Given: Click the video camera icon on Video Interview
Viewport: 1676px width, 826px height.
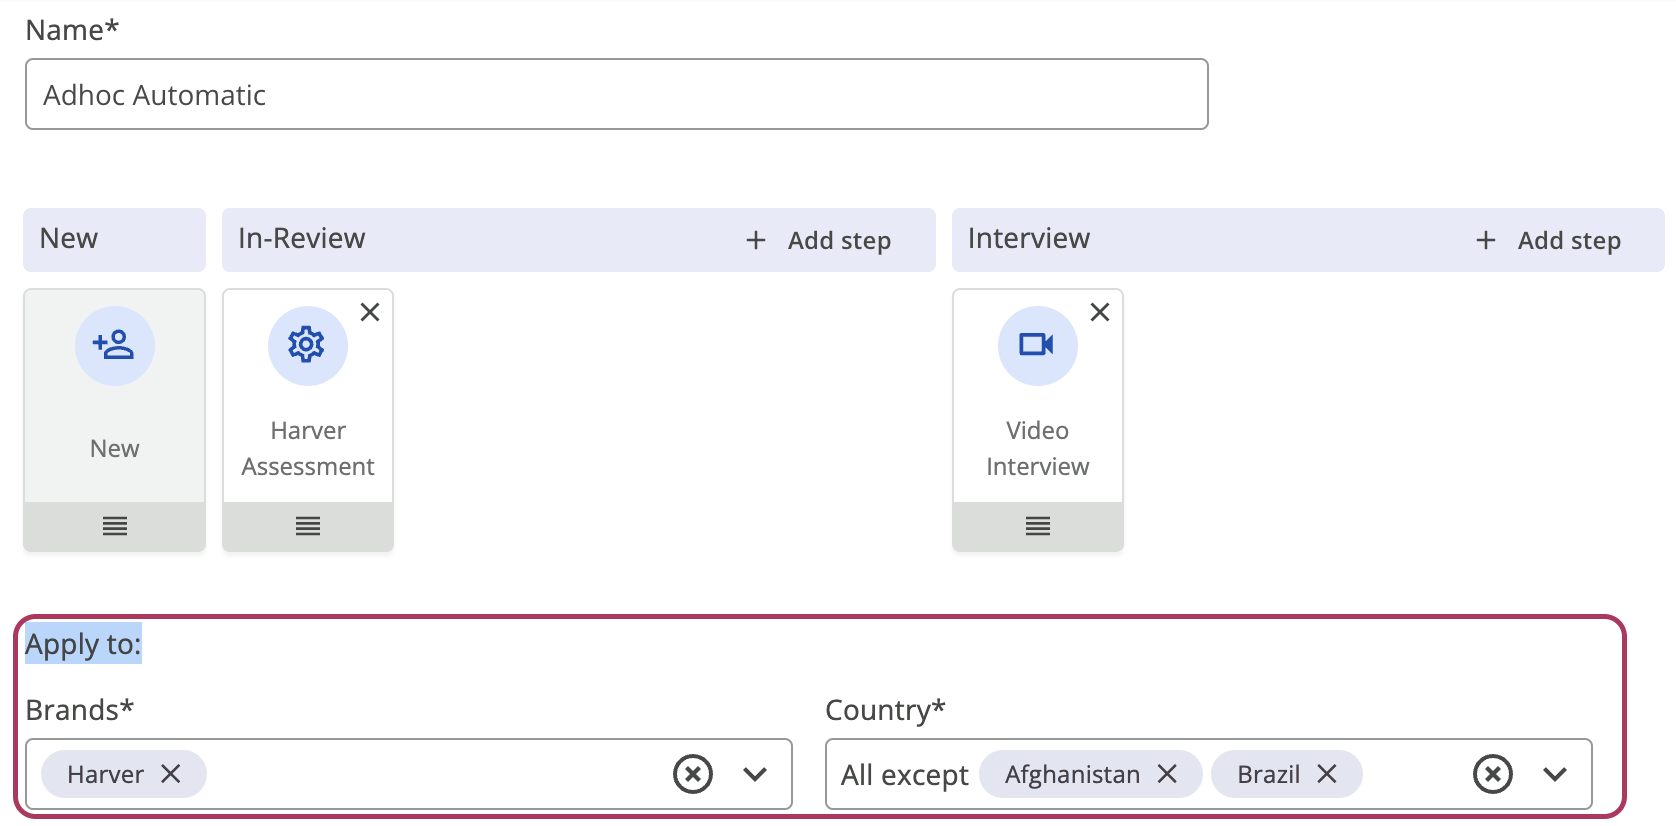Looking at the screenshot, I should coord(1037,345).
